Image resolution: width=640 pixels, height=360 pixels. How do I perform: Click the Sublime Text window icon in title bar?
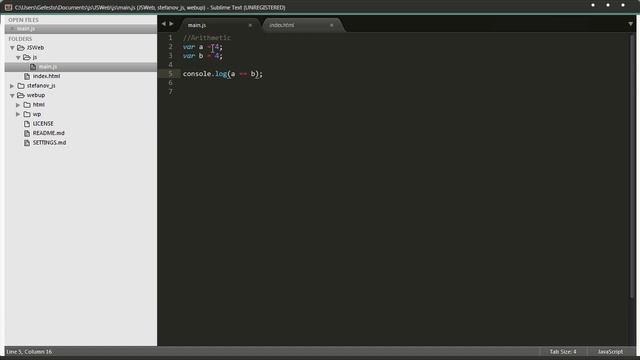(8, 7)
